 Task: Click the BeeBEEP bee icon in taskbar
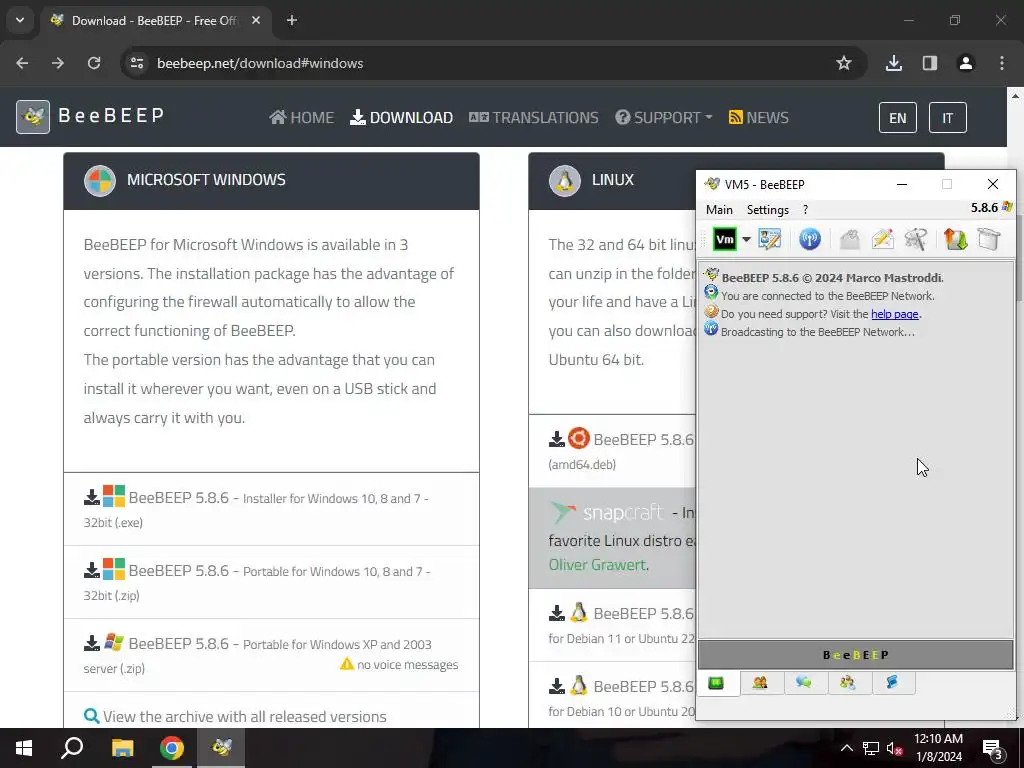pos(221,748)
